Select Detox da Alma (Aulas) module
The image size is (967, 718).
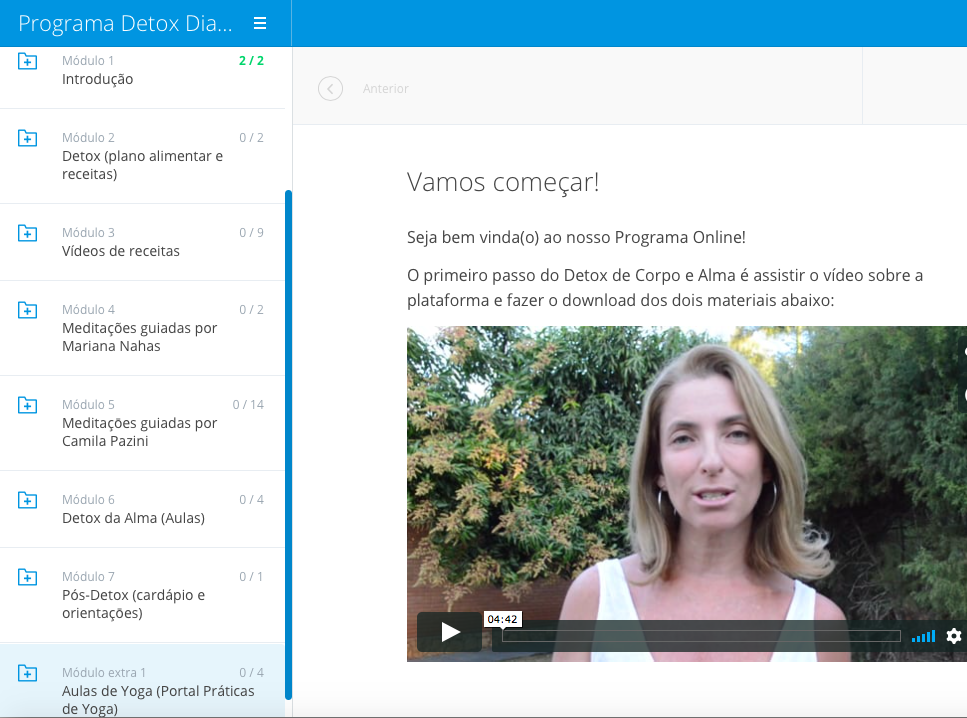coord(133,518)
